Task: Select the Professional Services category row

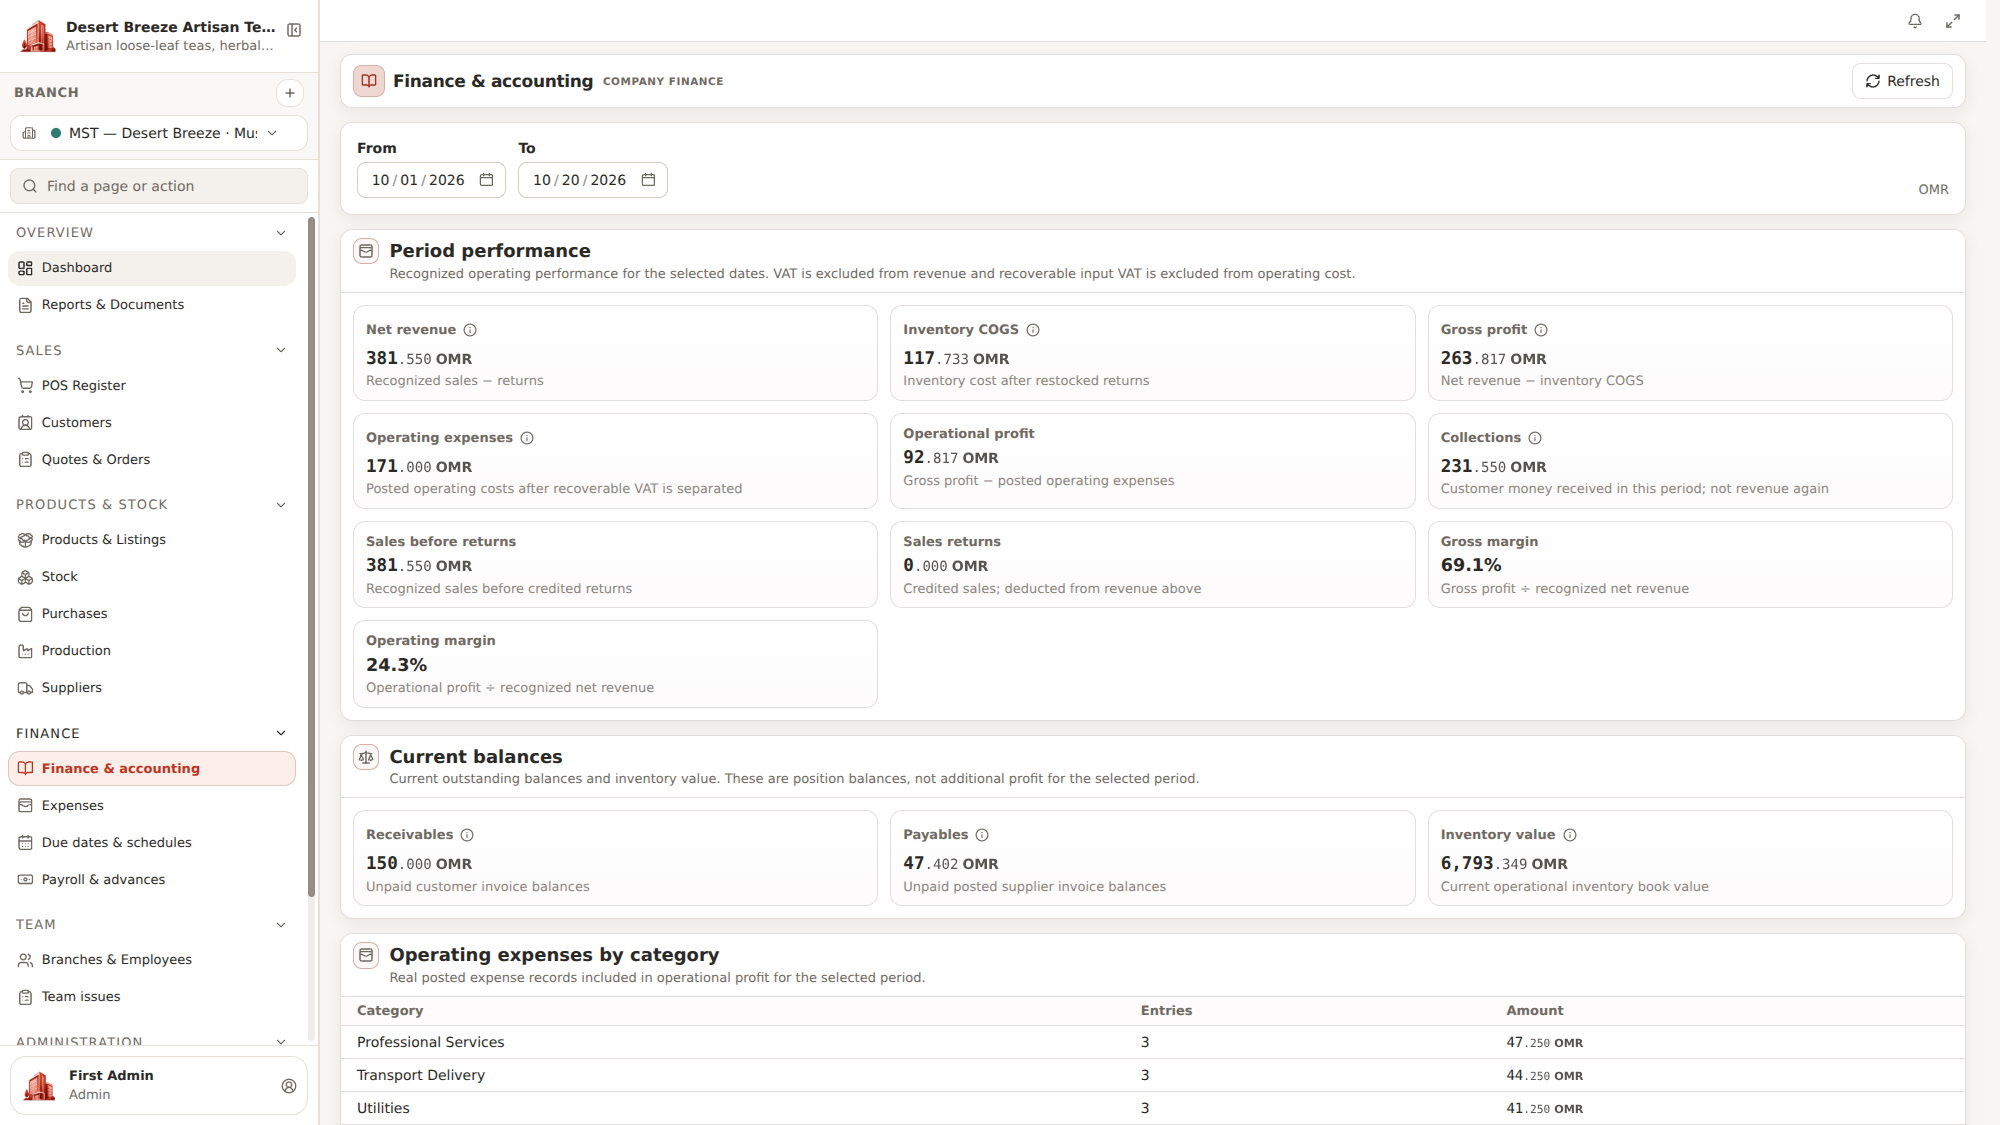Action: pyautogui.click(x=1152, y=1042)
